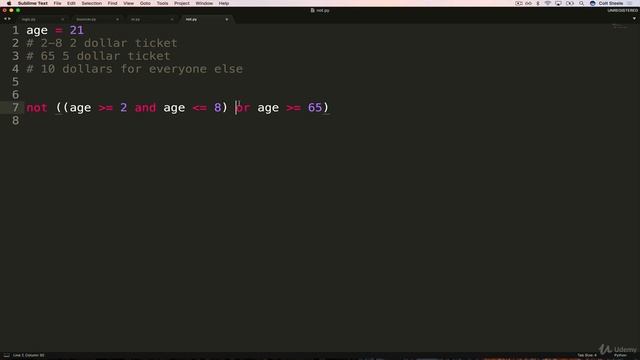The width and height of the screenshot is (640, 360).
Task: Click the UNREGISTERED label
Action: click(x=622, y=10)
